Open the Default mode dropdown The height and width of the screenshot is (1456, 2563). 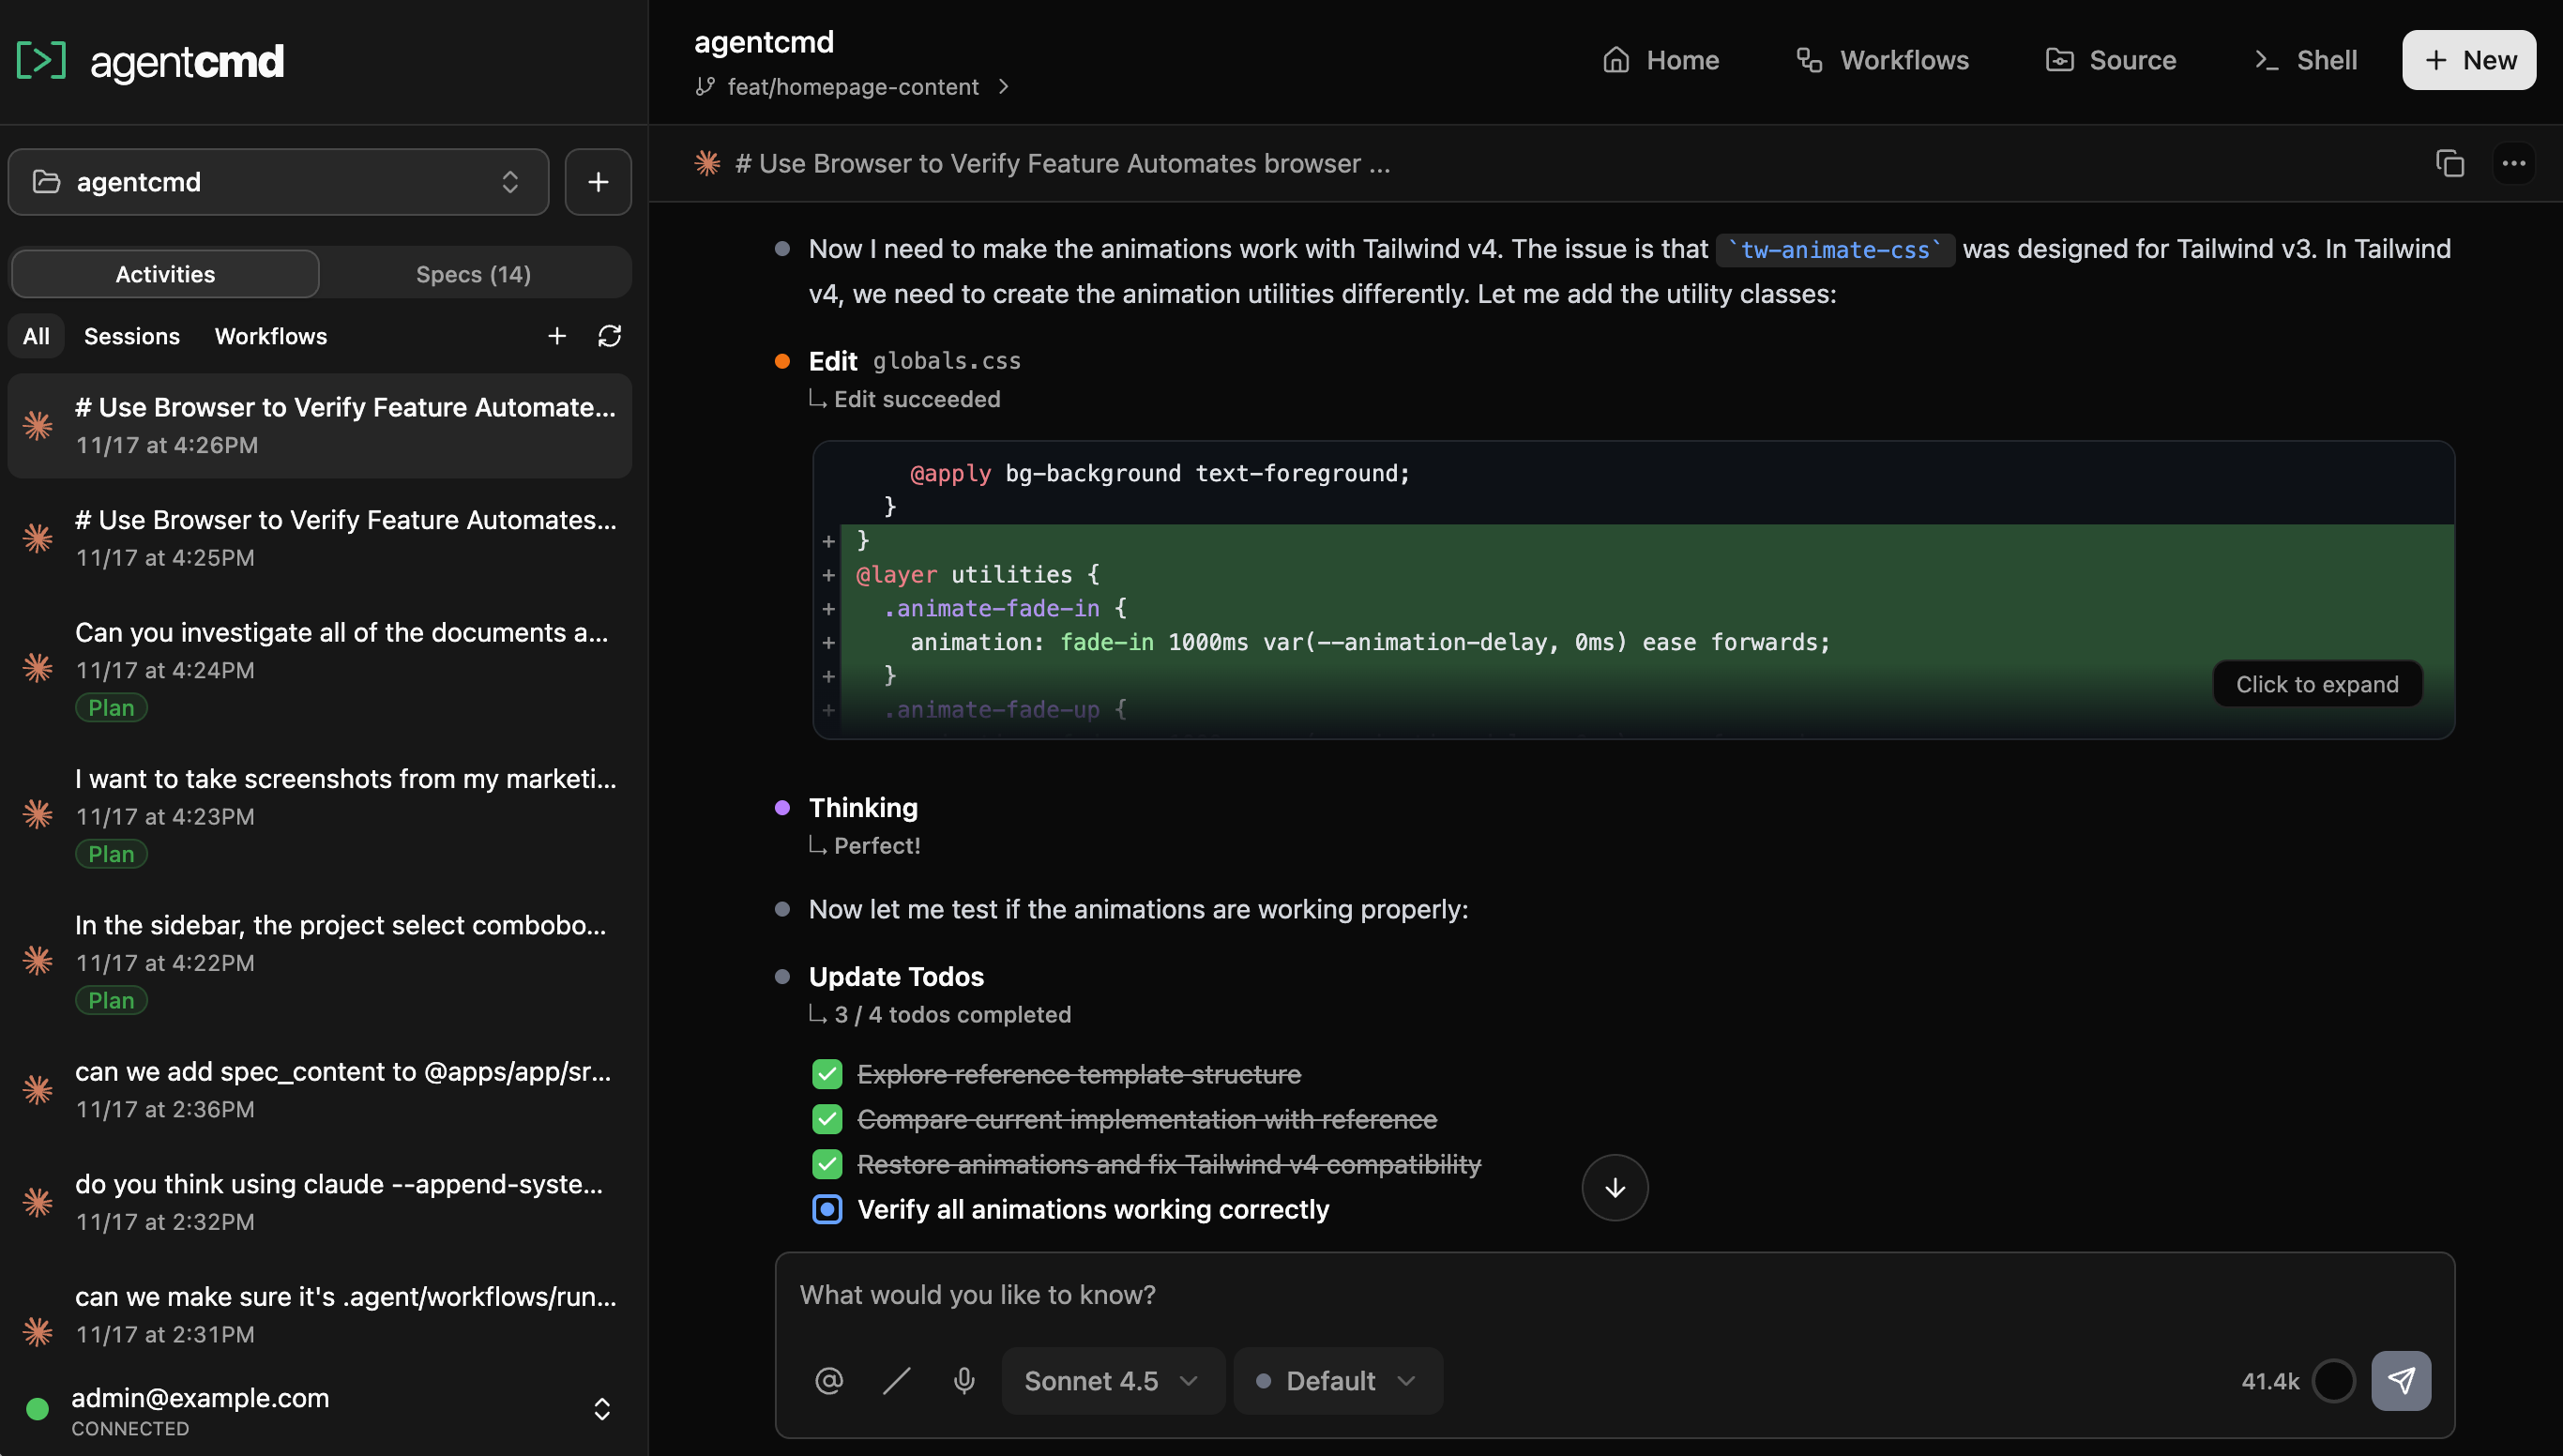pyautogui.click(x=1337, y=1380)
